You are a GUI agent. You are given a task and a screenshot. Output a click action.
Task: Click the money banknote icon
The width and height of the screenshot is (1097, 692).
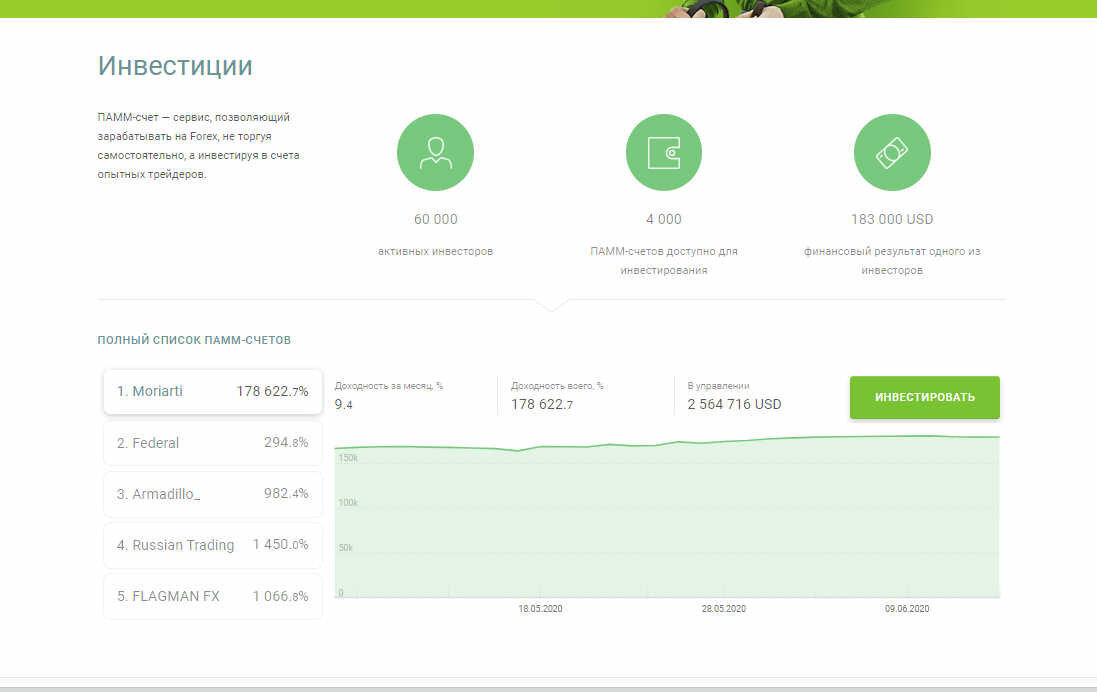[892, 153]
